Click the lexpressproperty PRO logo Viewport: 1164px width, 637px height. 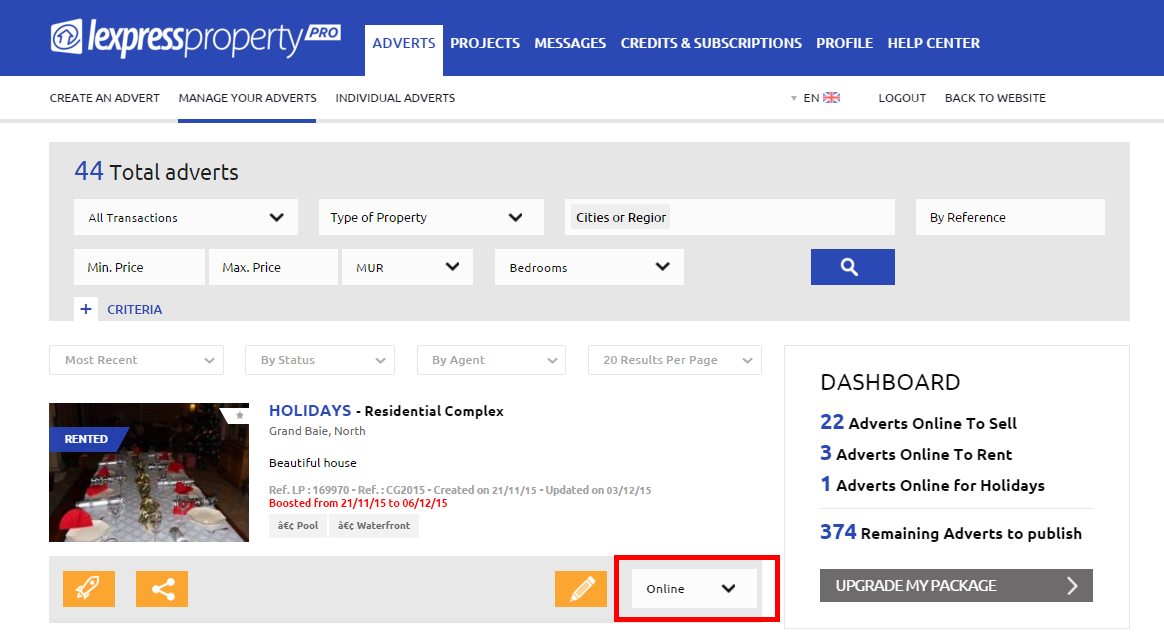tap(195, 38)
